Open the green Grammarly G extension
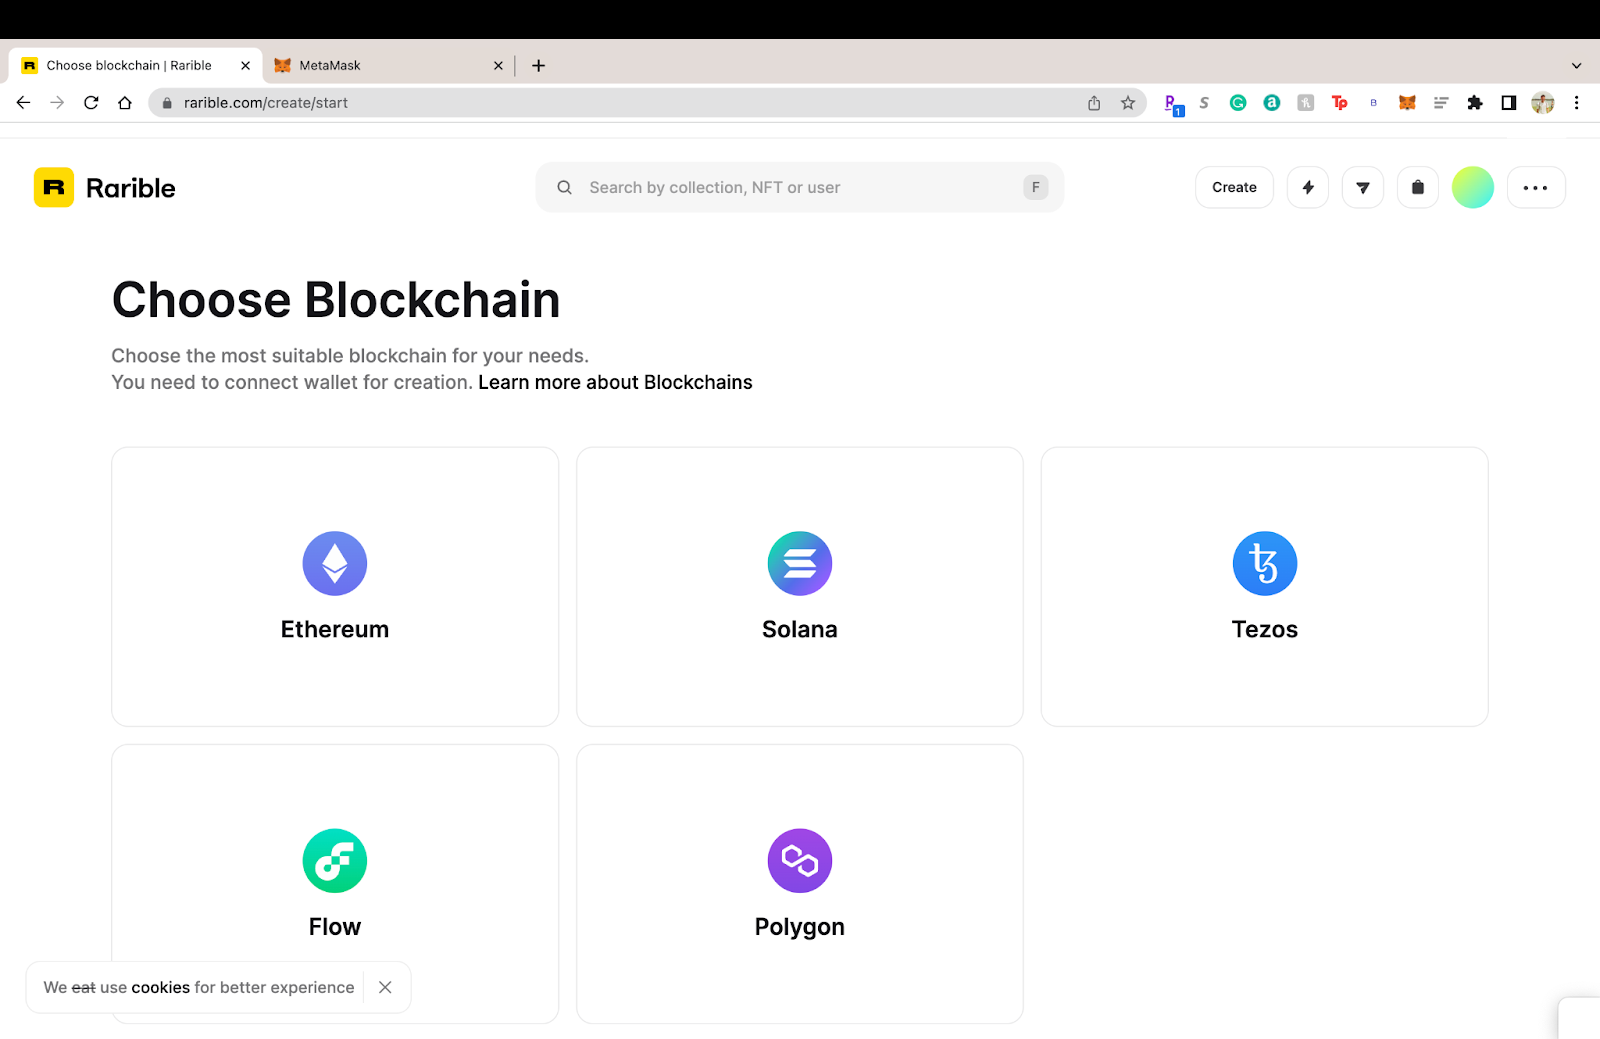Viewport: 1600px width, 1039px height. [1238, 103]
